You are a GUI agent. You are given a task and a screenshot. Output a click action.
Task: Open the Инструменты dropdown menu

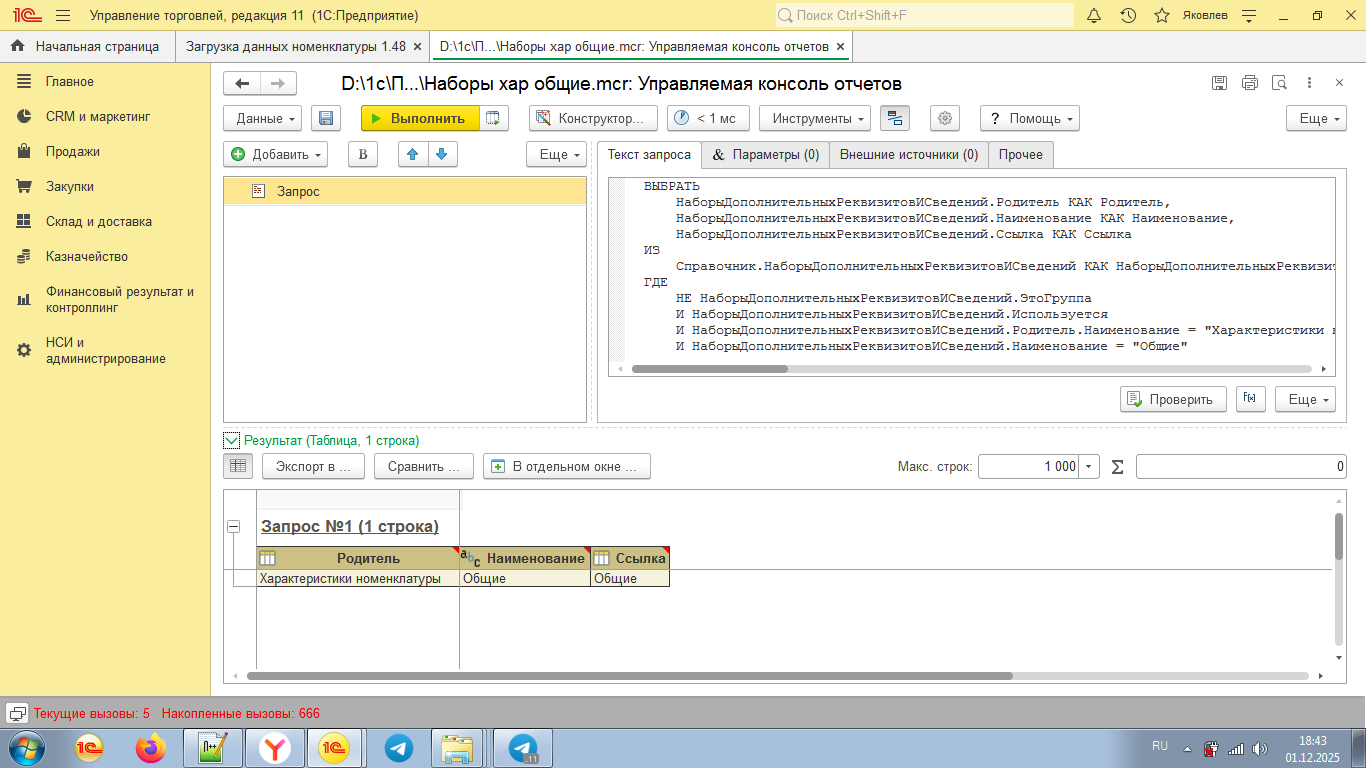coord(815,118)
